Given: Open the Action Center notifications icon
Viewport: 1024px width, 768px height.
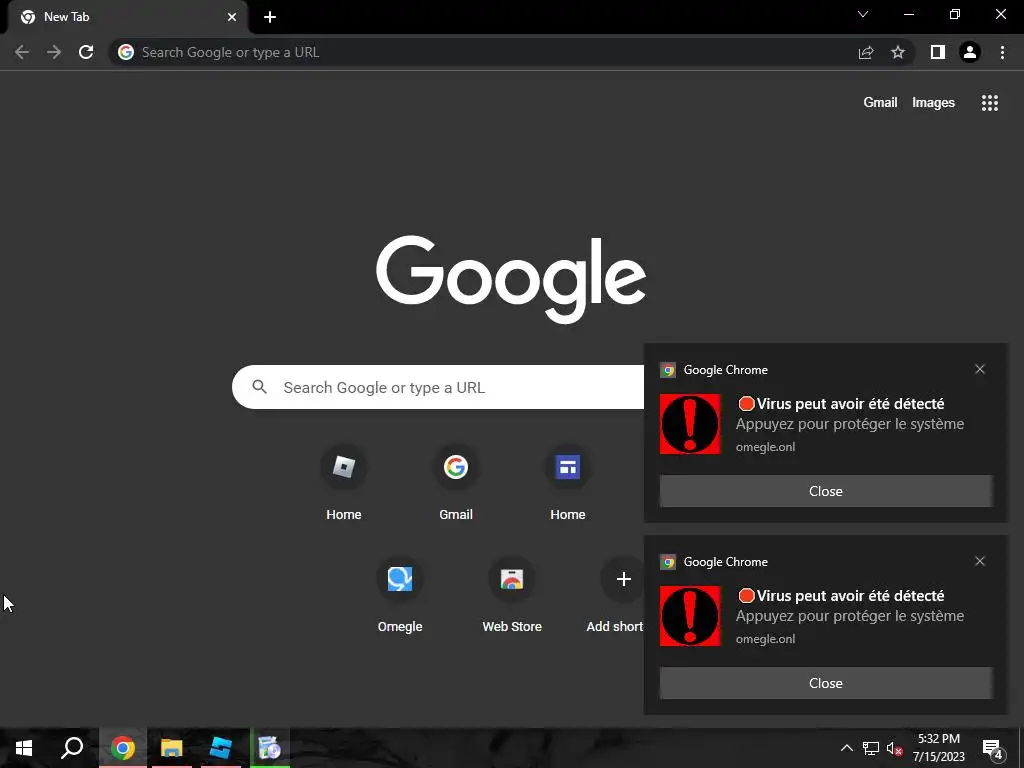Looking at the screenshot, I should 993,749.
